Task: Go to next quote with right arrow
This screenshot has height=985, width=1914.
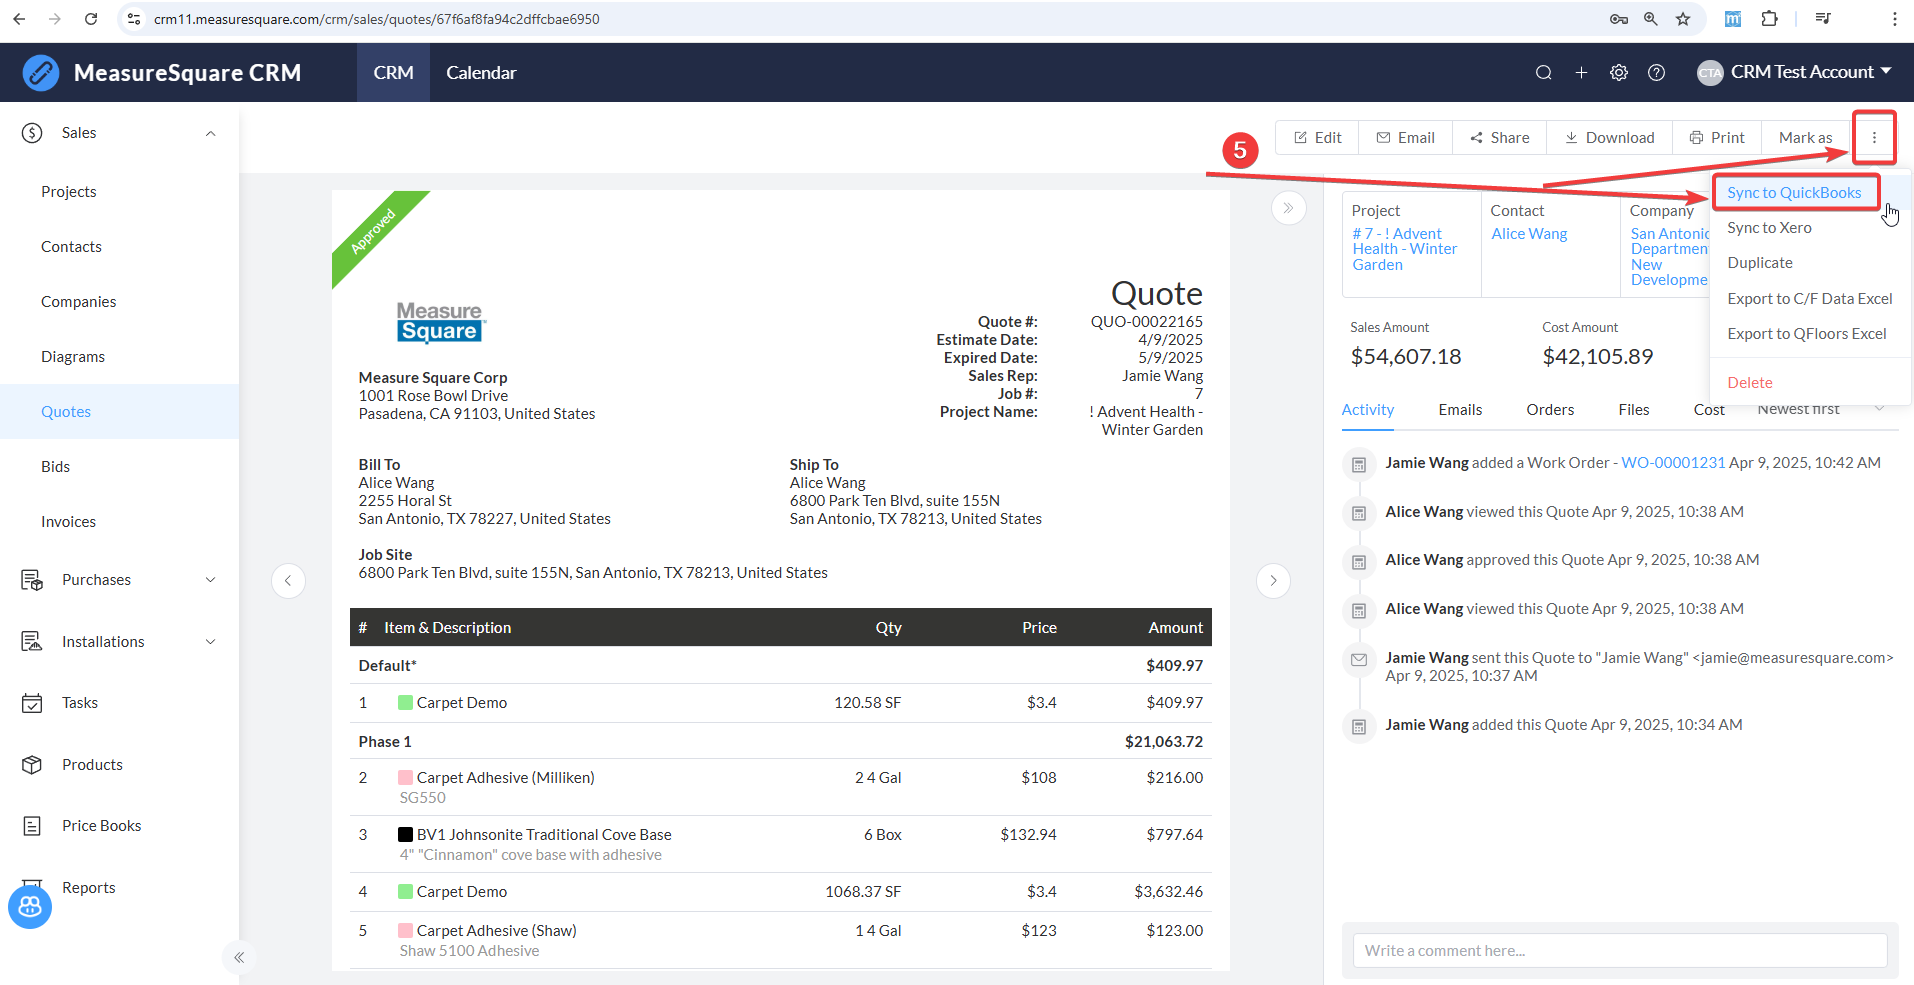Action: (x=1273, y=580)
